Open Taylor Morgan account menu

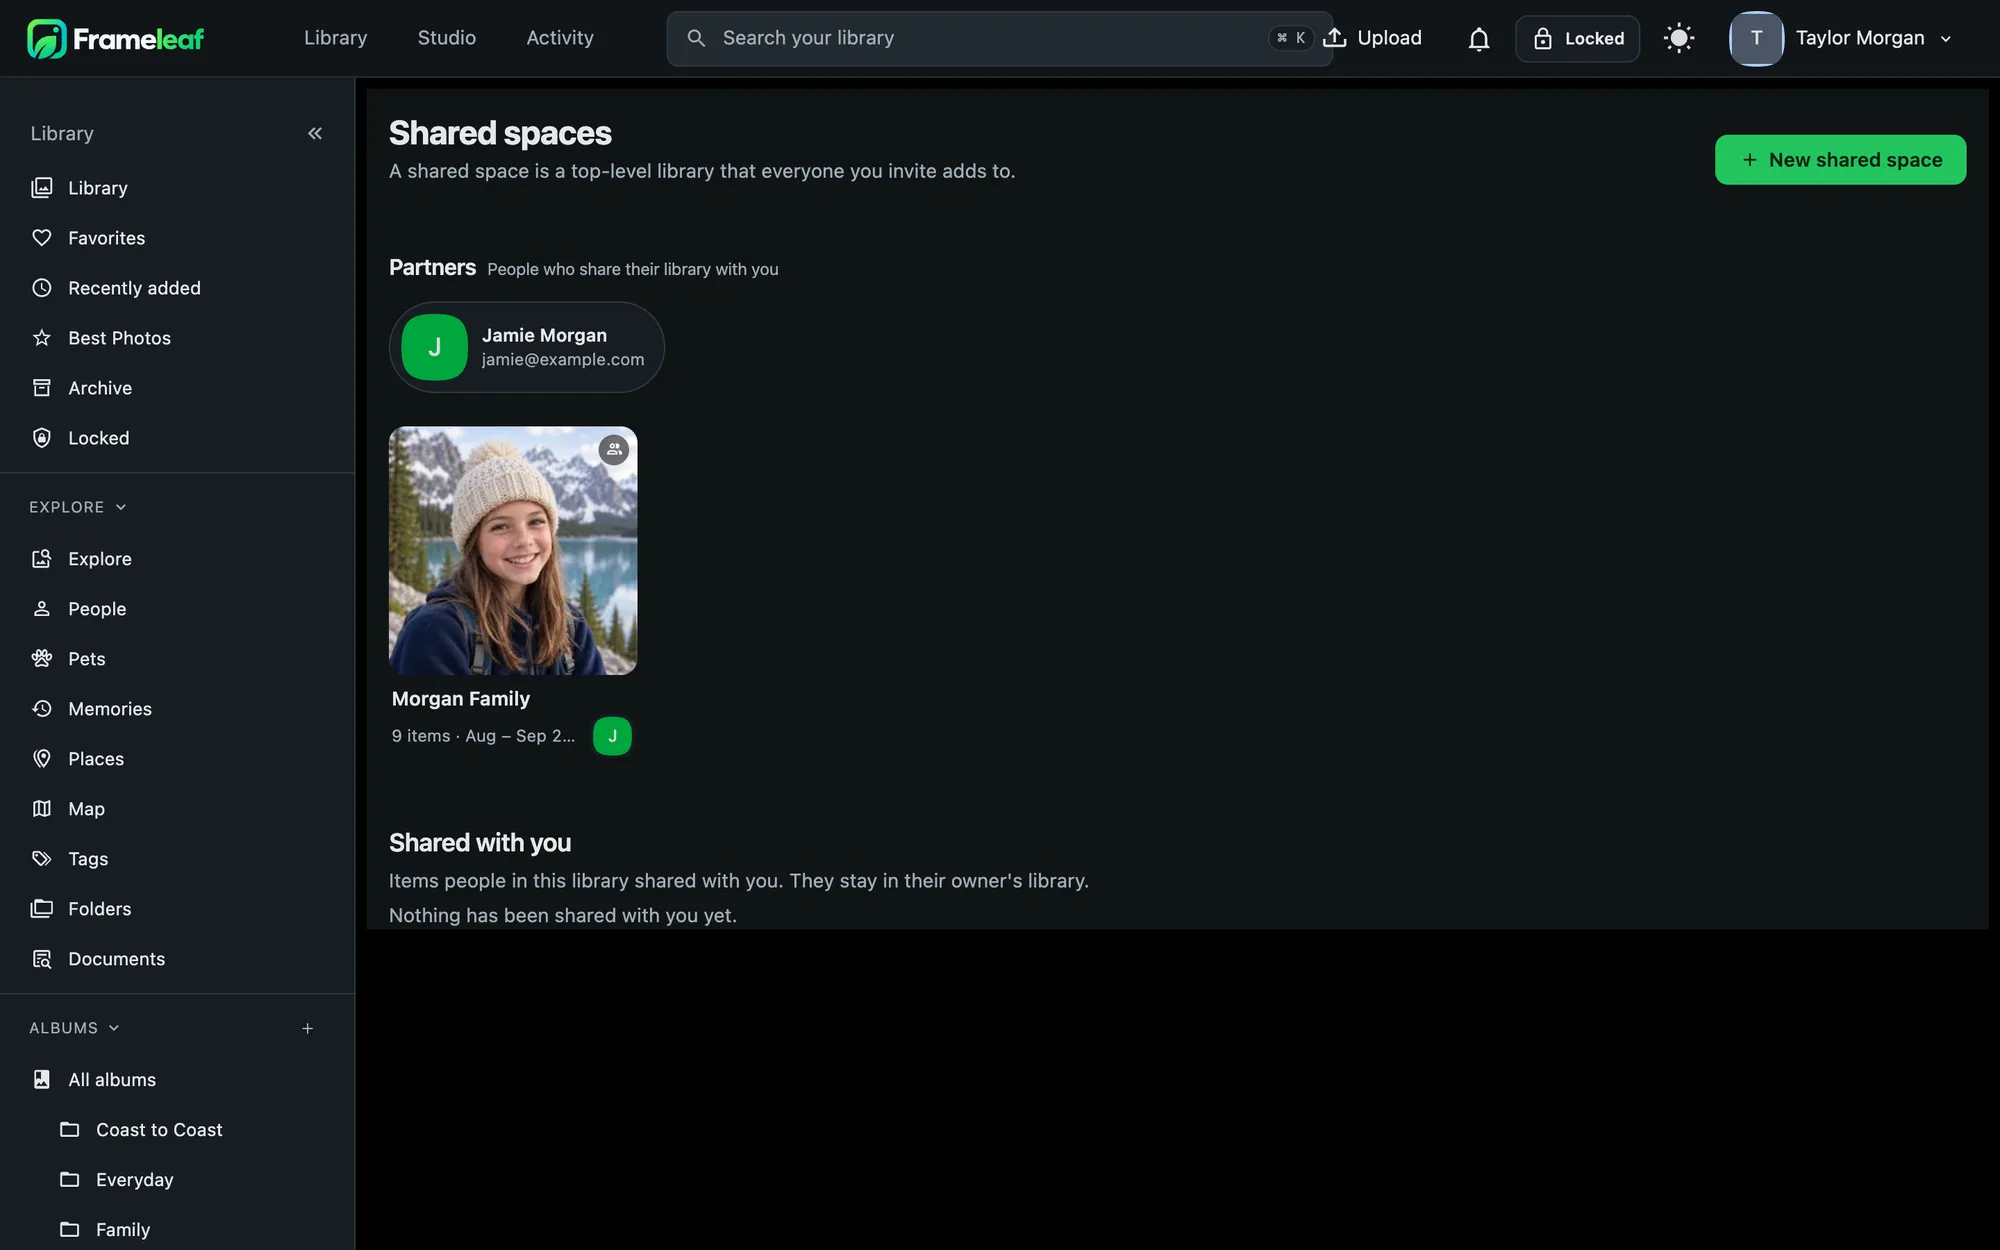pos(1841,39)
